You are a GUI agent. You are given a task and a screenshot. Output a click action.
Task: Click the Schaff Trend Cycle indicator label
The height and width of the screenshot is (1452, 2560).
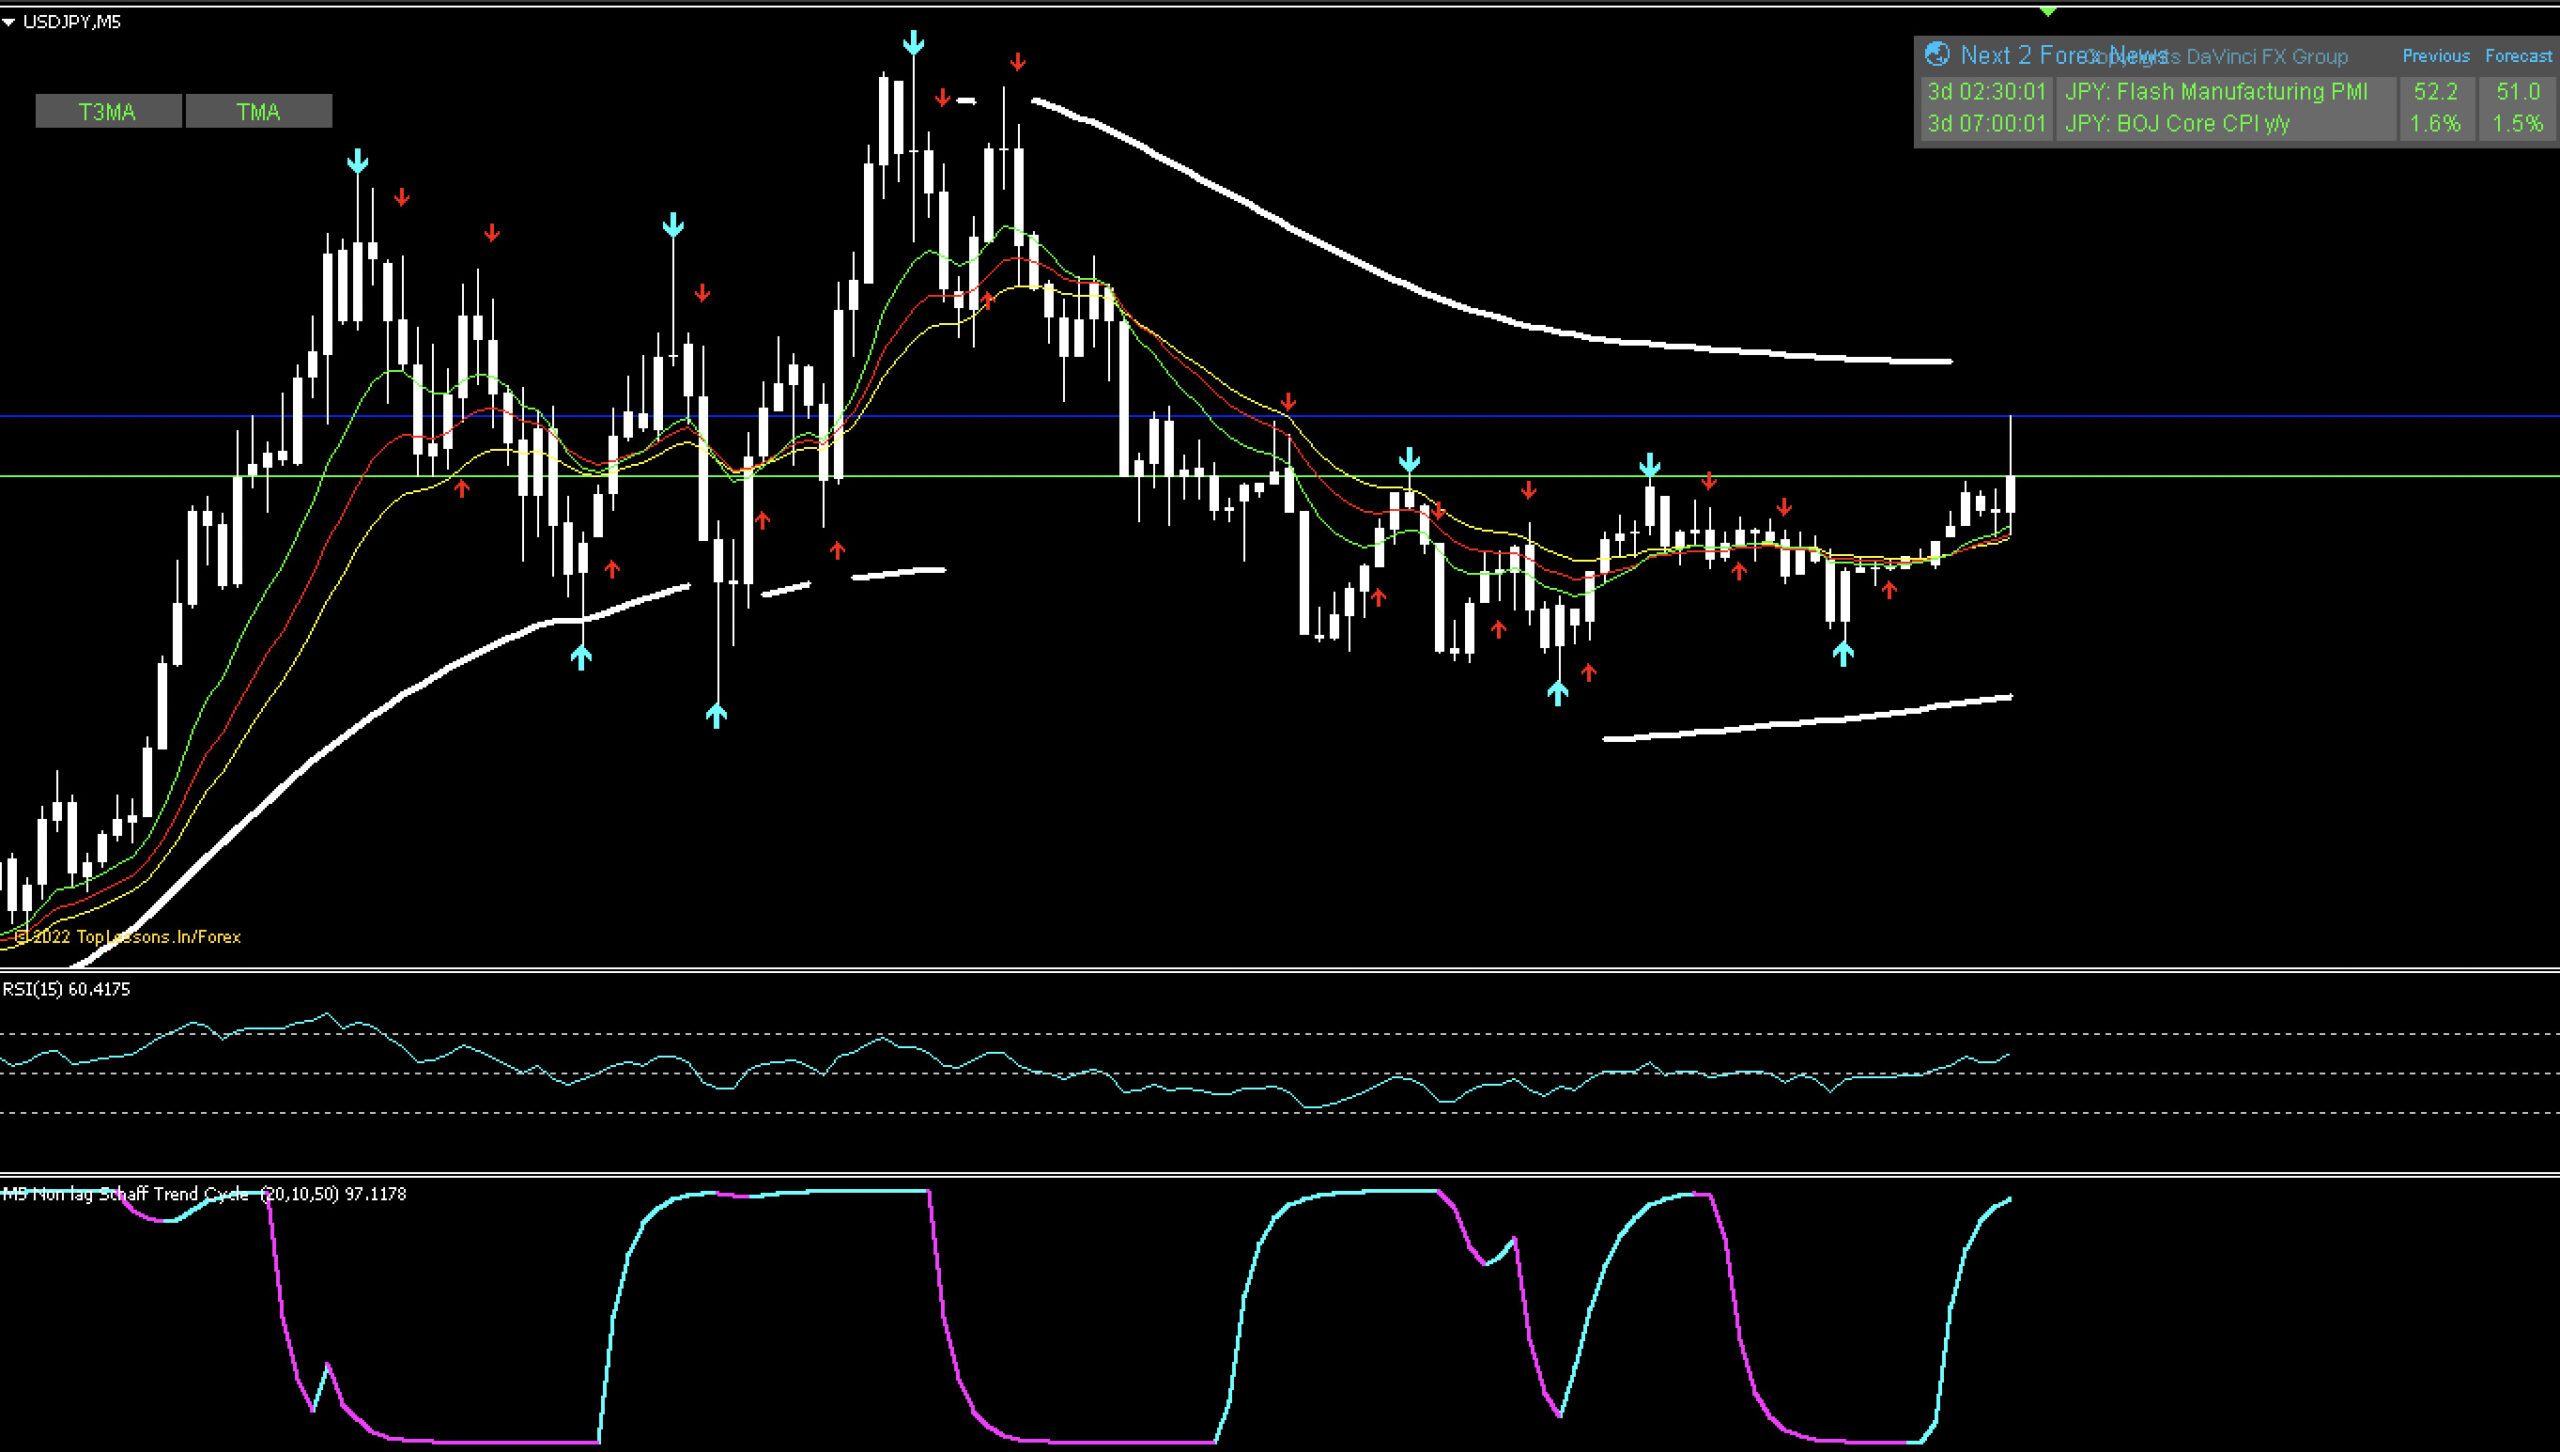pyautogui.click(x=204, y=1194)
